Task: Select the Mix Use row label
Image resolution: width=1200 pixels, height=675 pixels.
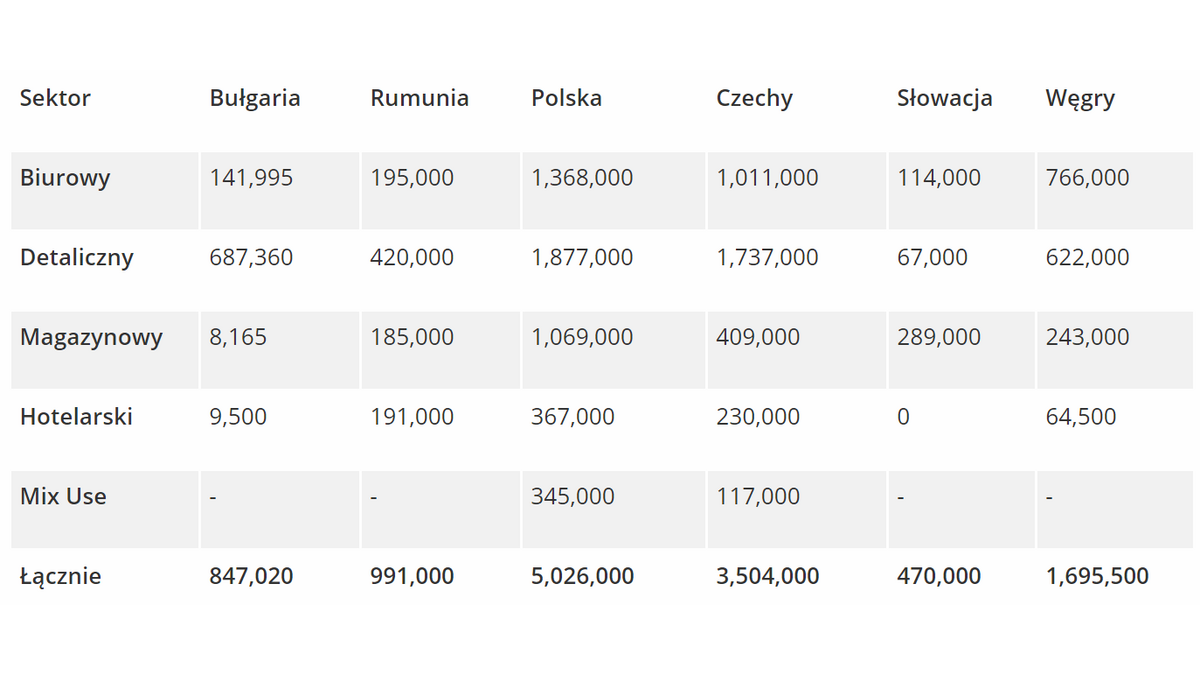Action: tap(63, 496)
